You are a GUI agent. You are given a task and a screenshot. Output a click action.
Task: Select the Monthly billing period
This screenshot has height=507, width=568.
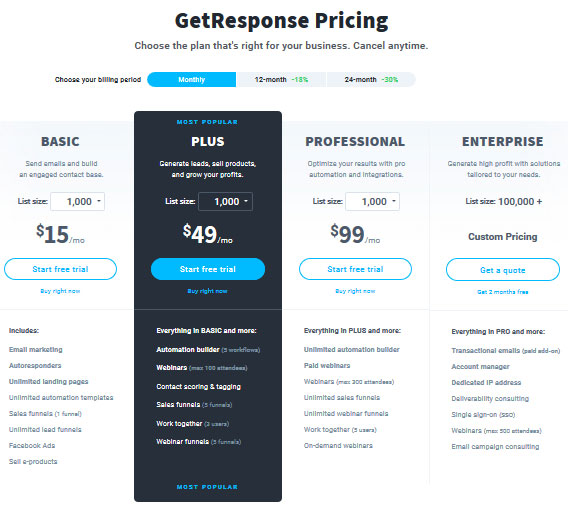pos(191,80)
